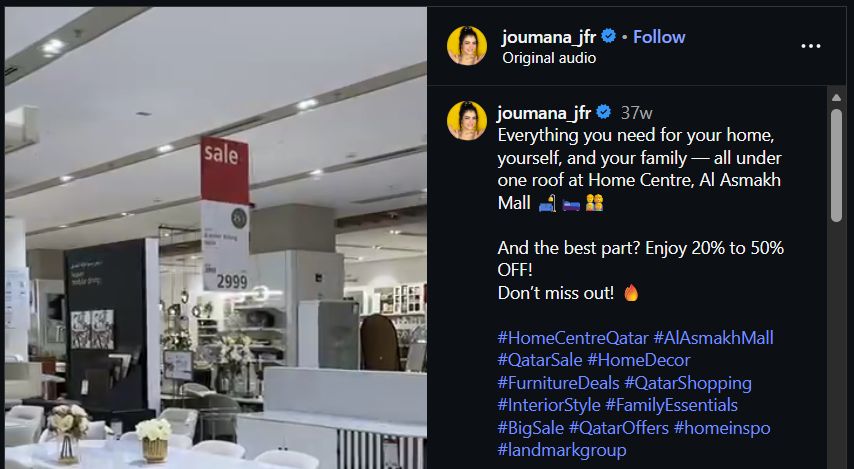Click the verified badge next to caption username
Screen dimensions: 854x469
coord(603,112)
